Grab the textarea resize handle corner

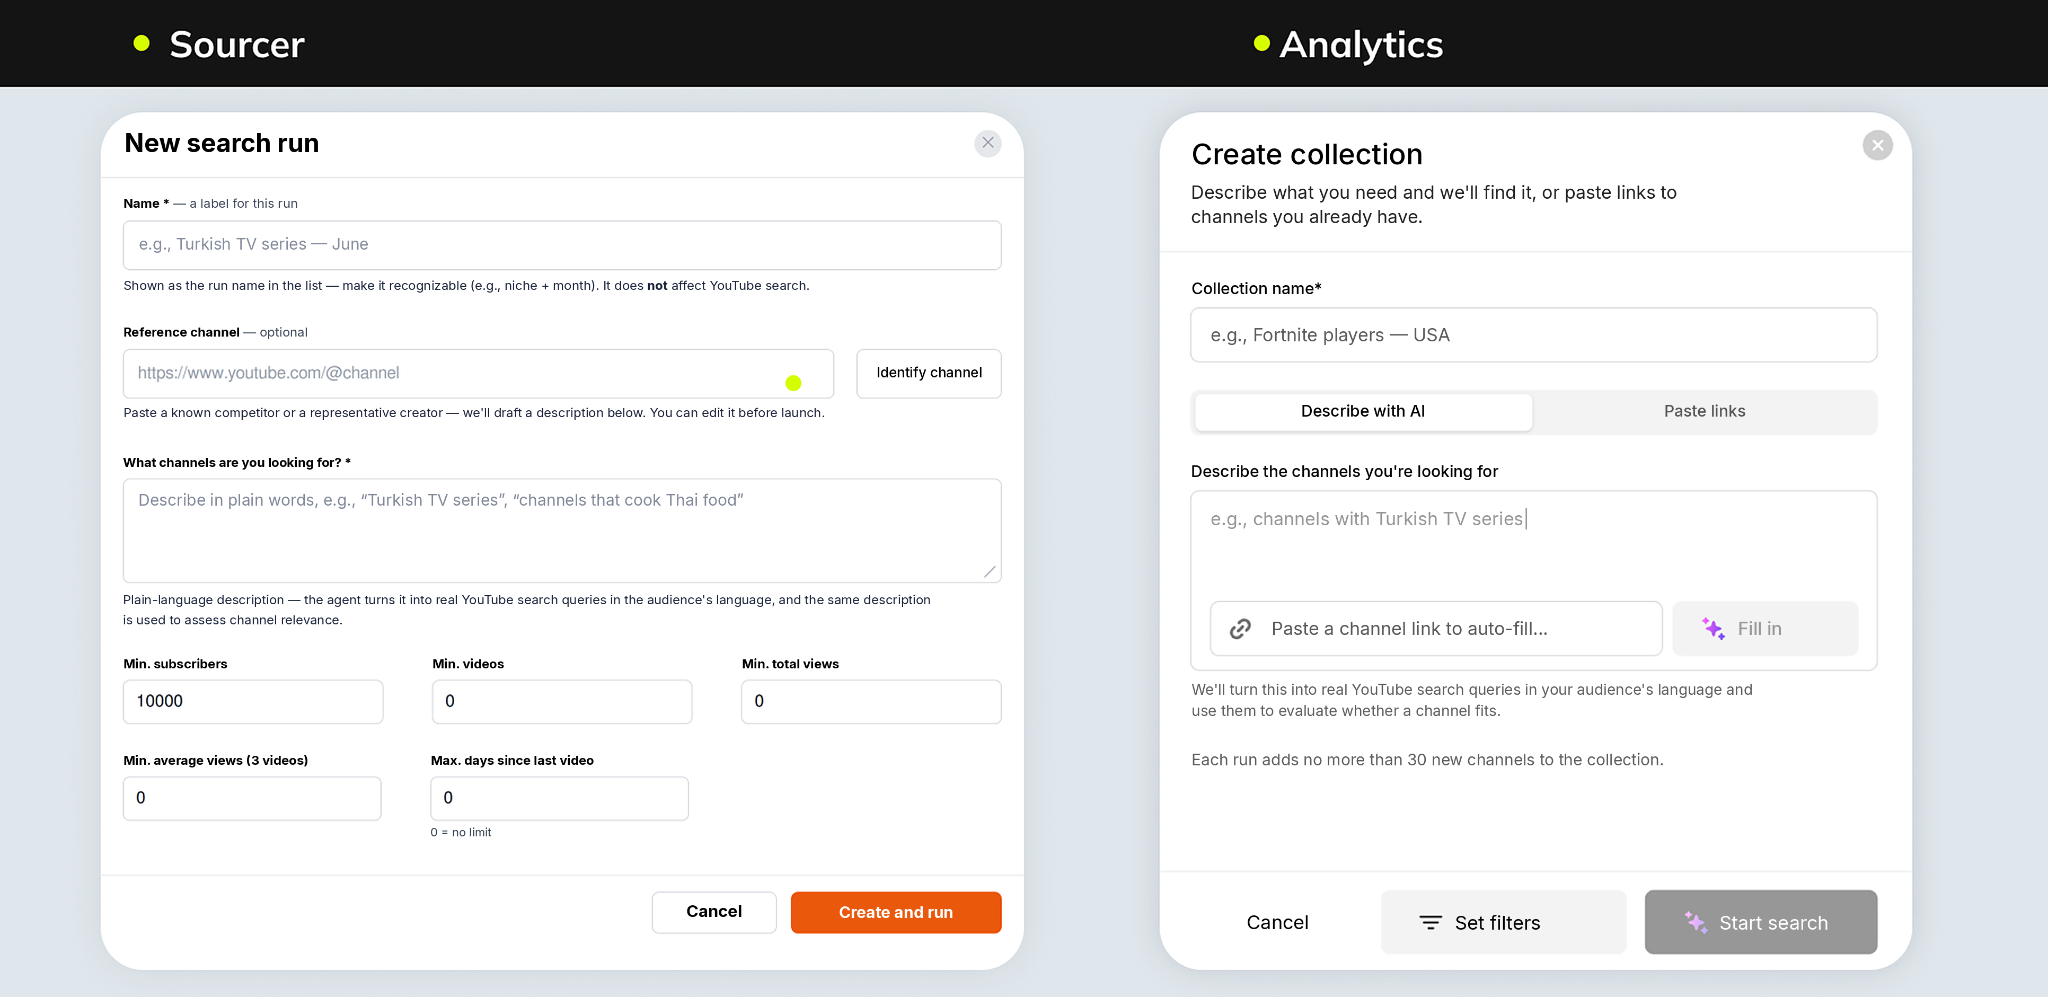(989, 571)
